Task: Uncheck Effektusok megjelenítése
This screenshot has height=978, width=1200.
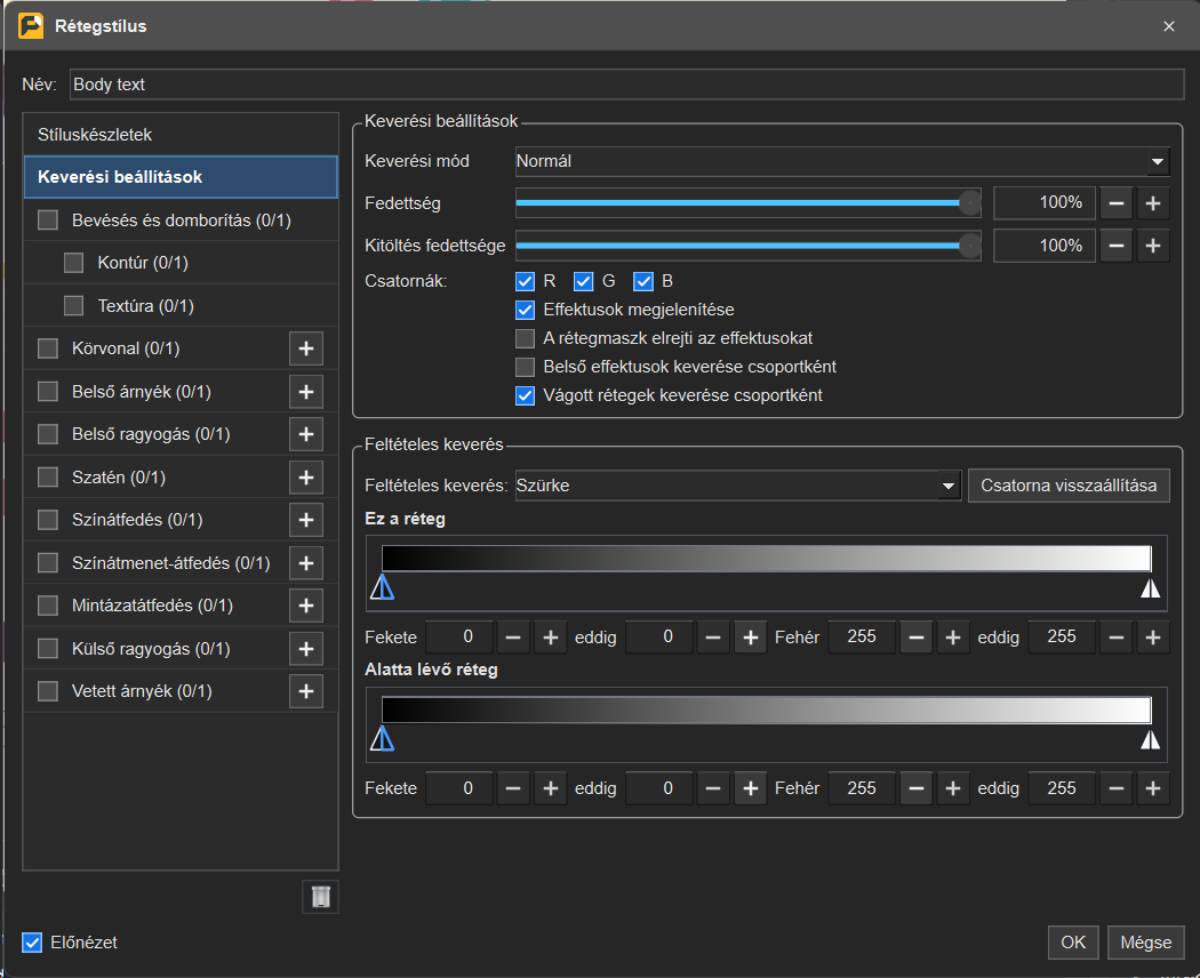Action: 525,310
